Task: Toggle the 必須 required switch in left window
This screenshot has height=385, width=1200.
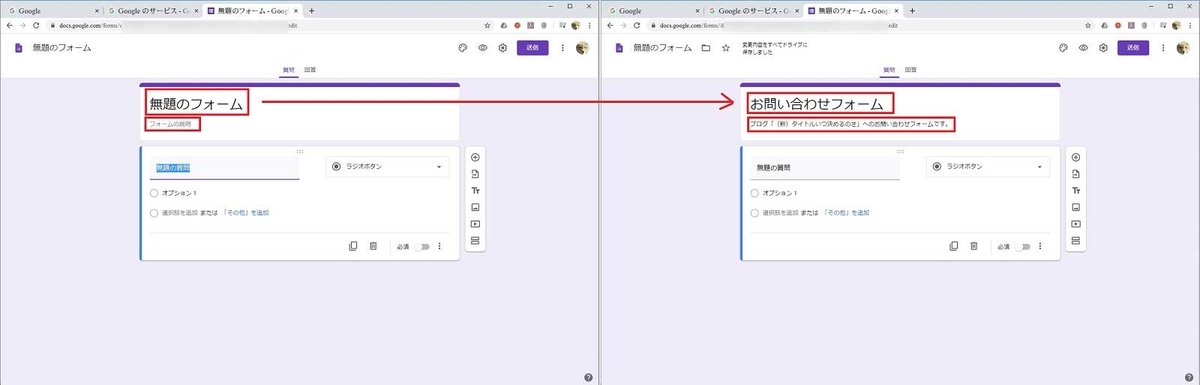Action: click(421, 246)
